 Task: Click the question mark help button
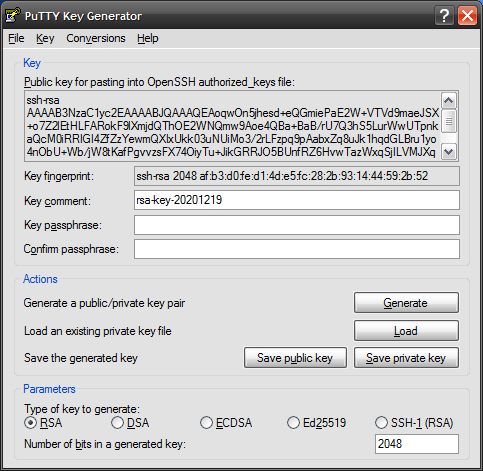444,16
